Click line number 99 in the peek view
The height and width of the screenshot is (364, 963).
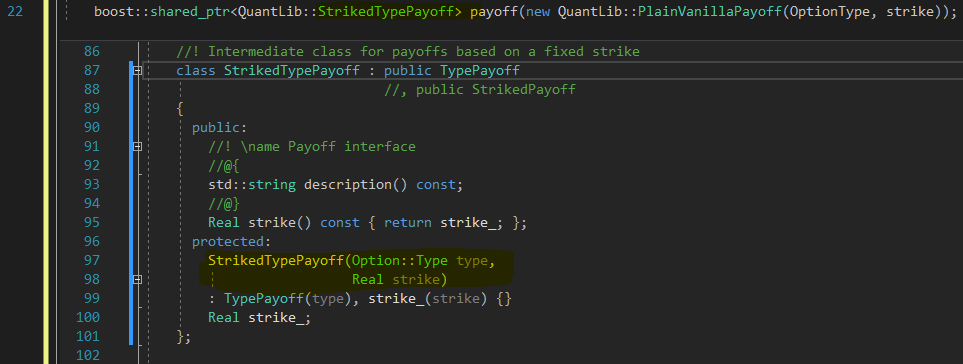tap(92, 299)
